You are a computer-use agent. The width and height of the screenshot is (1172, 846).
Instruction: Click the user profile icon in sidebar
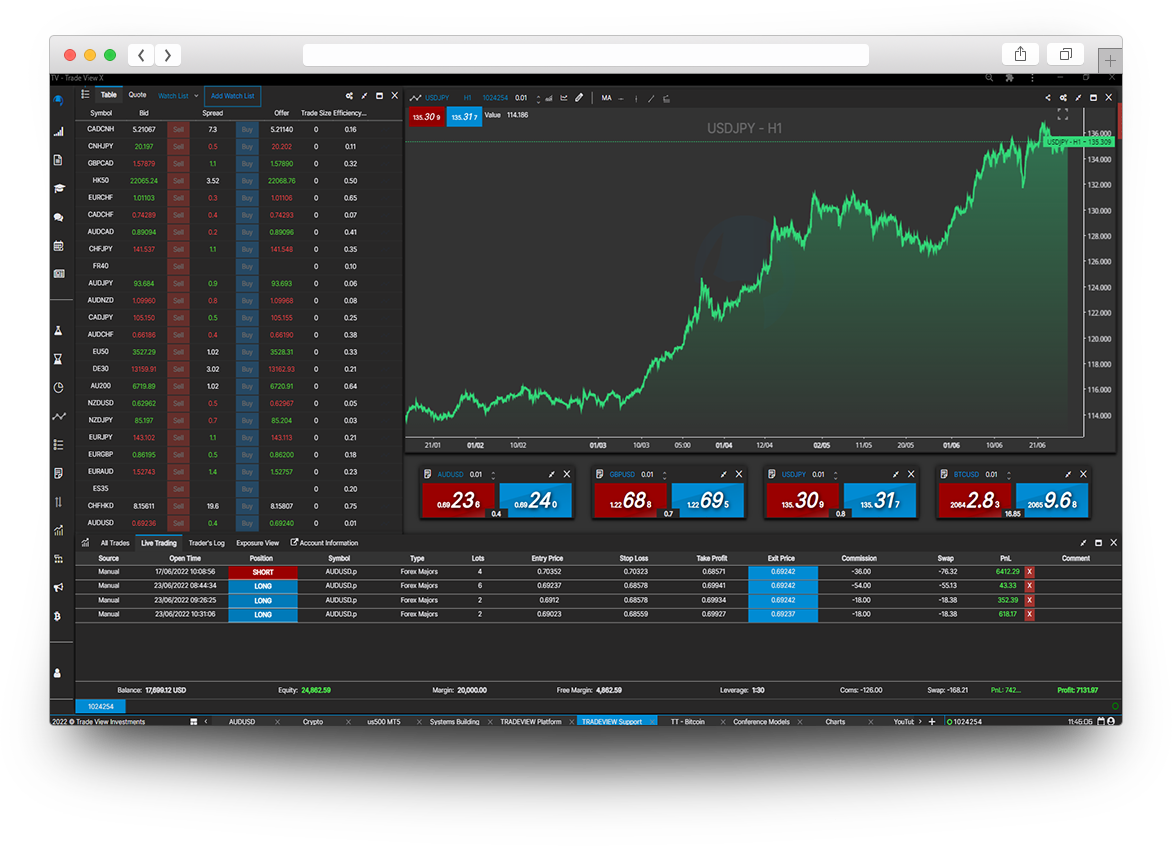[59, 673]
